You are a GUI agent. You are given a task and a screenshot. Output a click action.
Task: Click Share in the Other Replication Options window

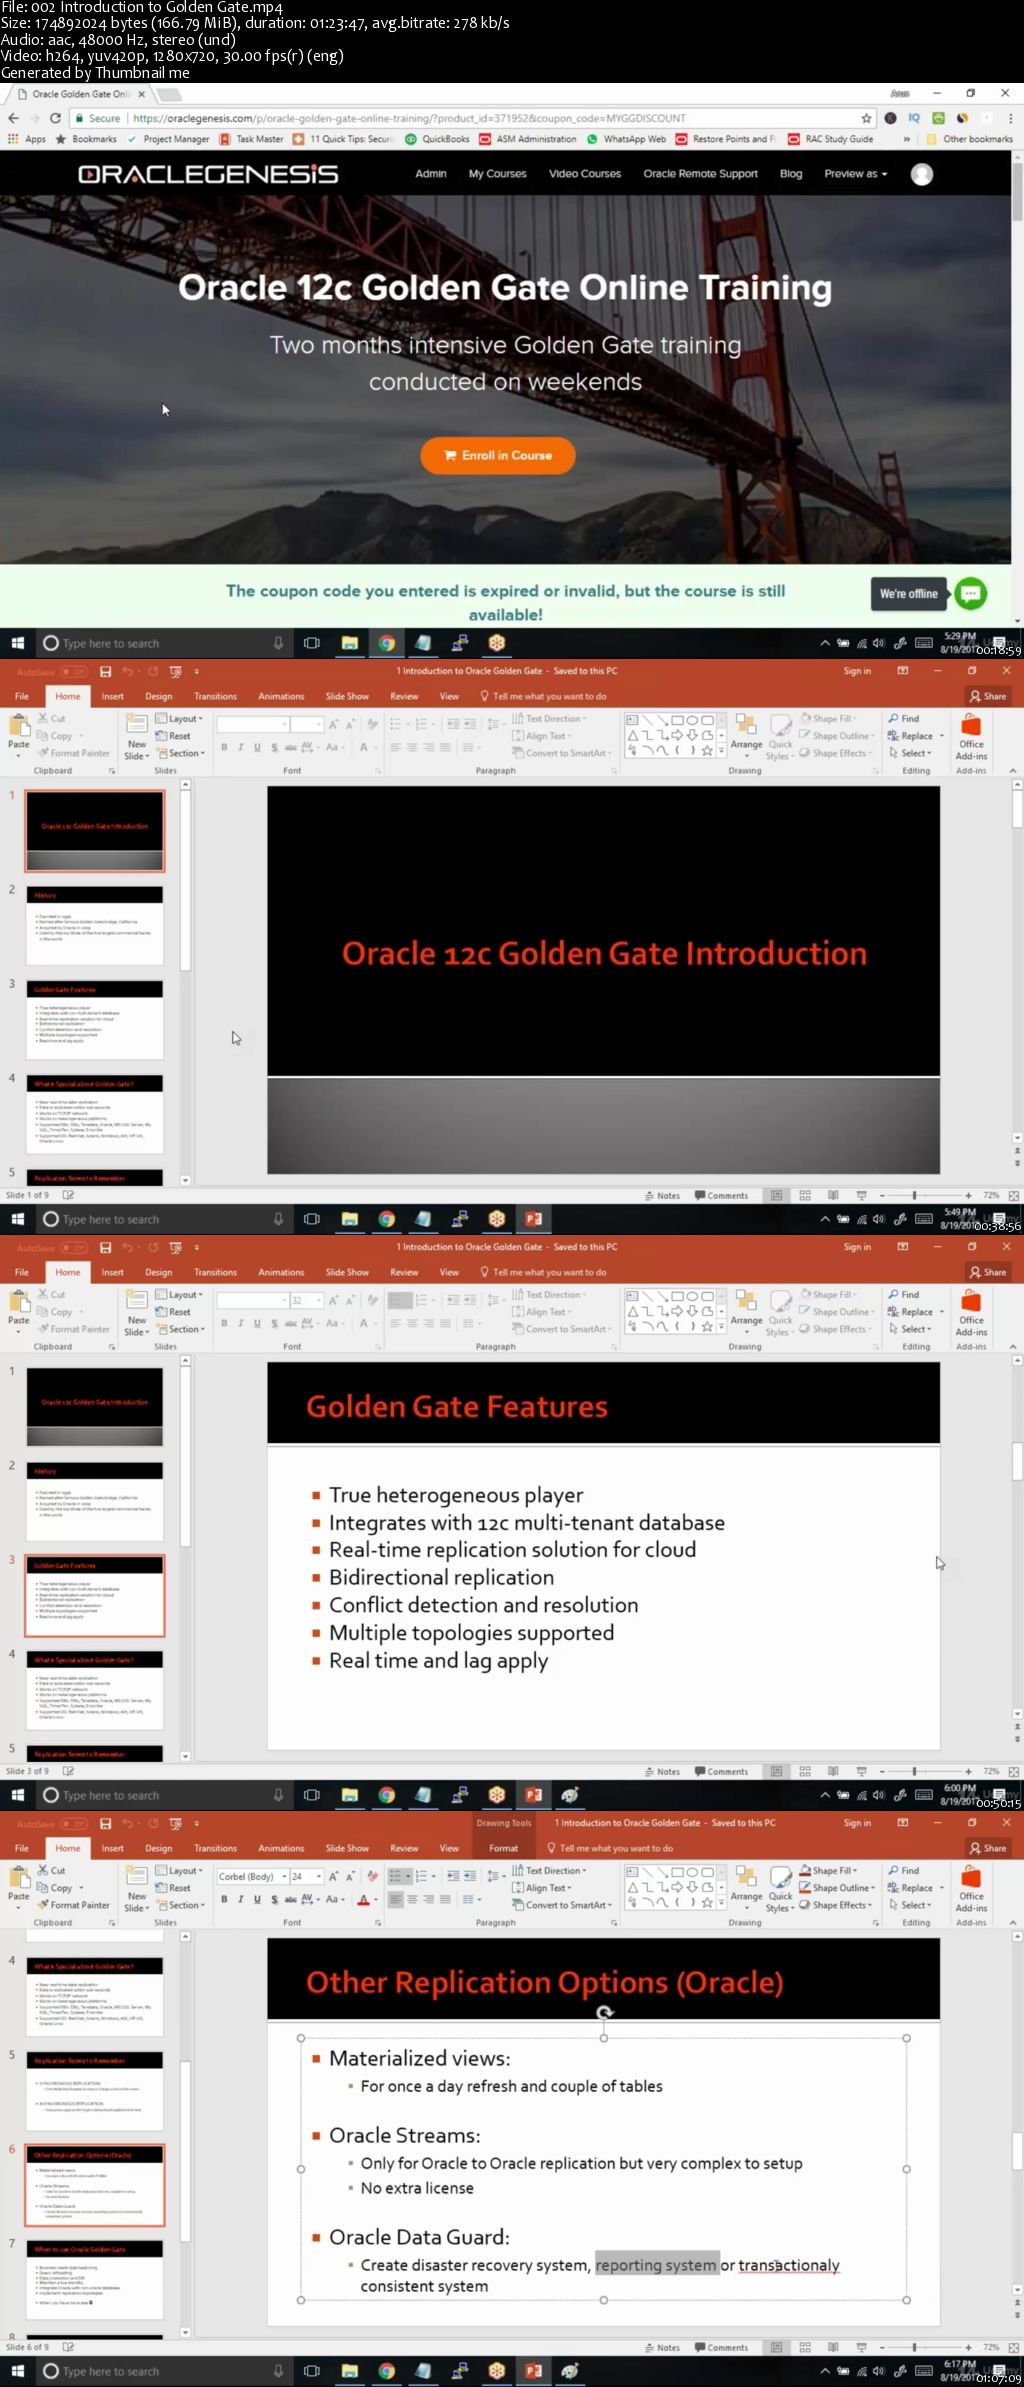pos(987,1848)
